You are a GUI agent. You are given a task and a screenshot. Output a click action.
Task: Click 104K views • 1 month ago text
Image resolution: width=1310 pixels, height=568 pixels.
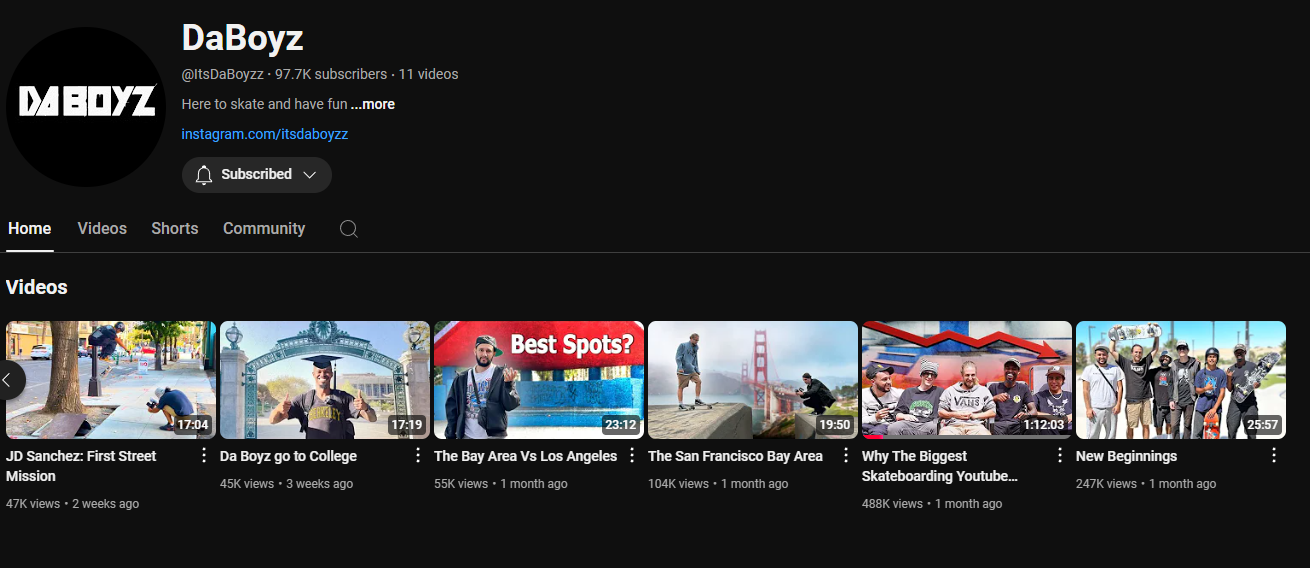point(718,484)
